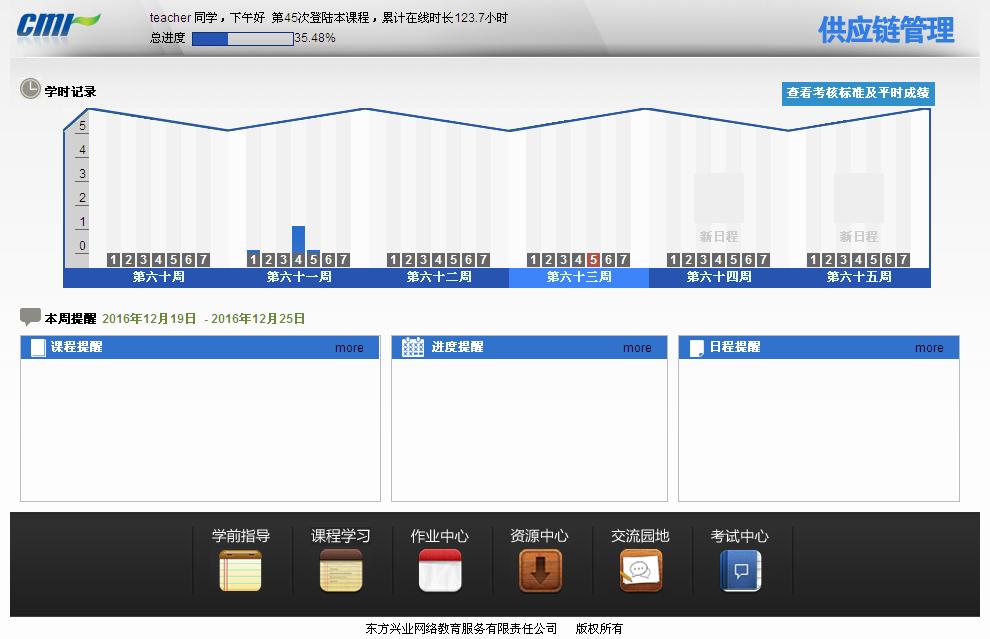The image size is (990, 639).
Task: Open 学前指导 notepad icon
Action: (240, 570)
